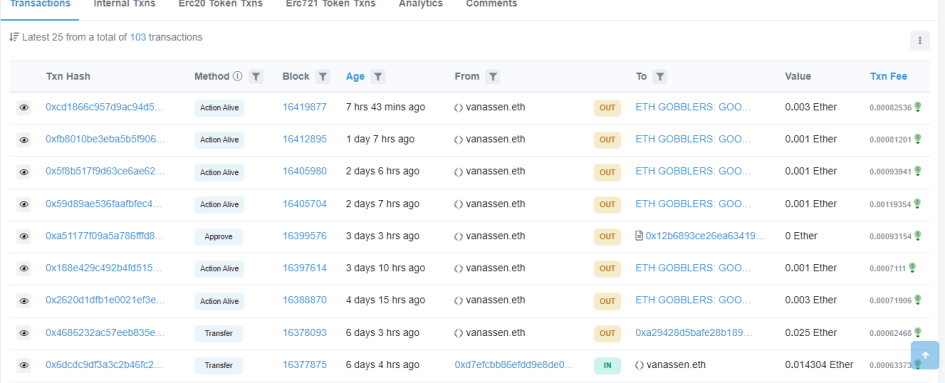
Task: Click gas icon beside fee 0.00082536
Action: (x=917, y=107)
